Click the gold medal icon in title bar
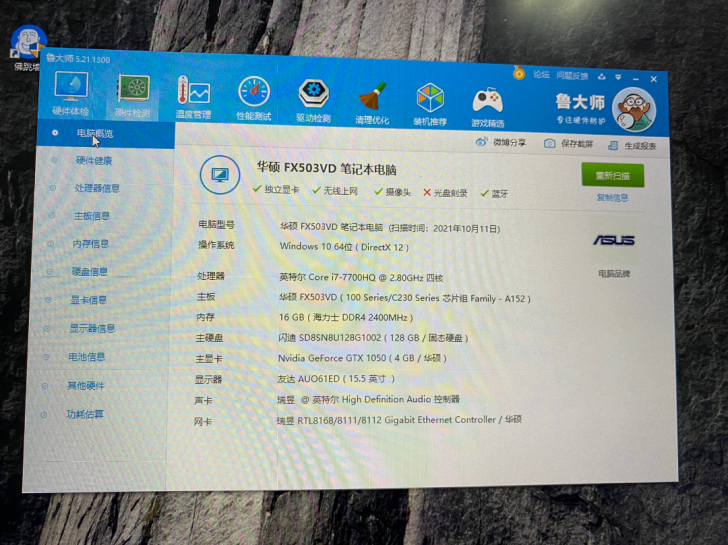The height and width of the screenshot is (545, 728). 519,73
